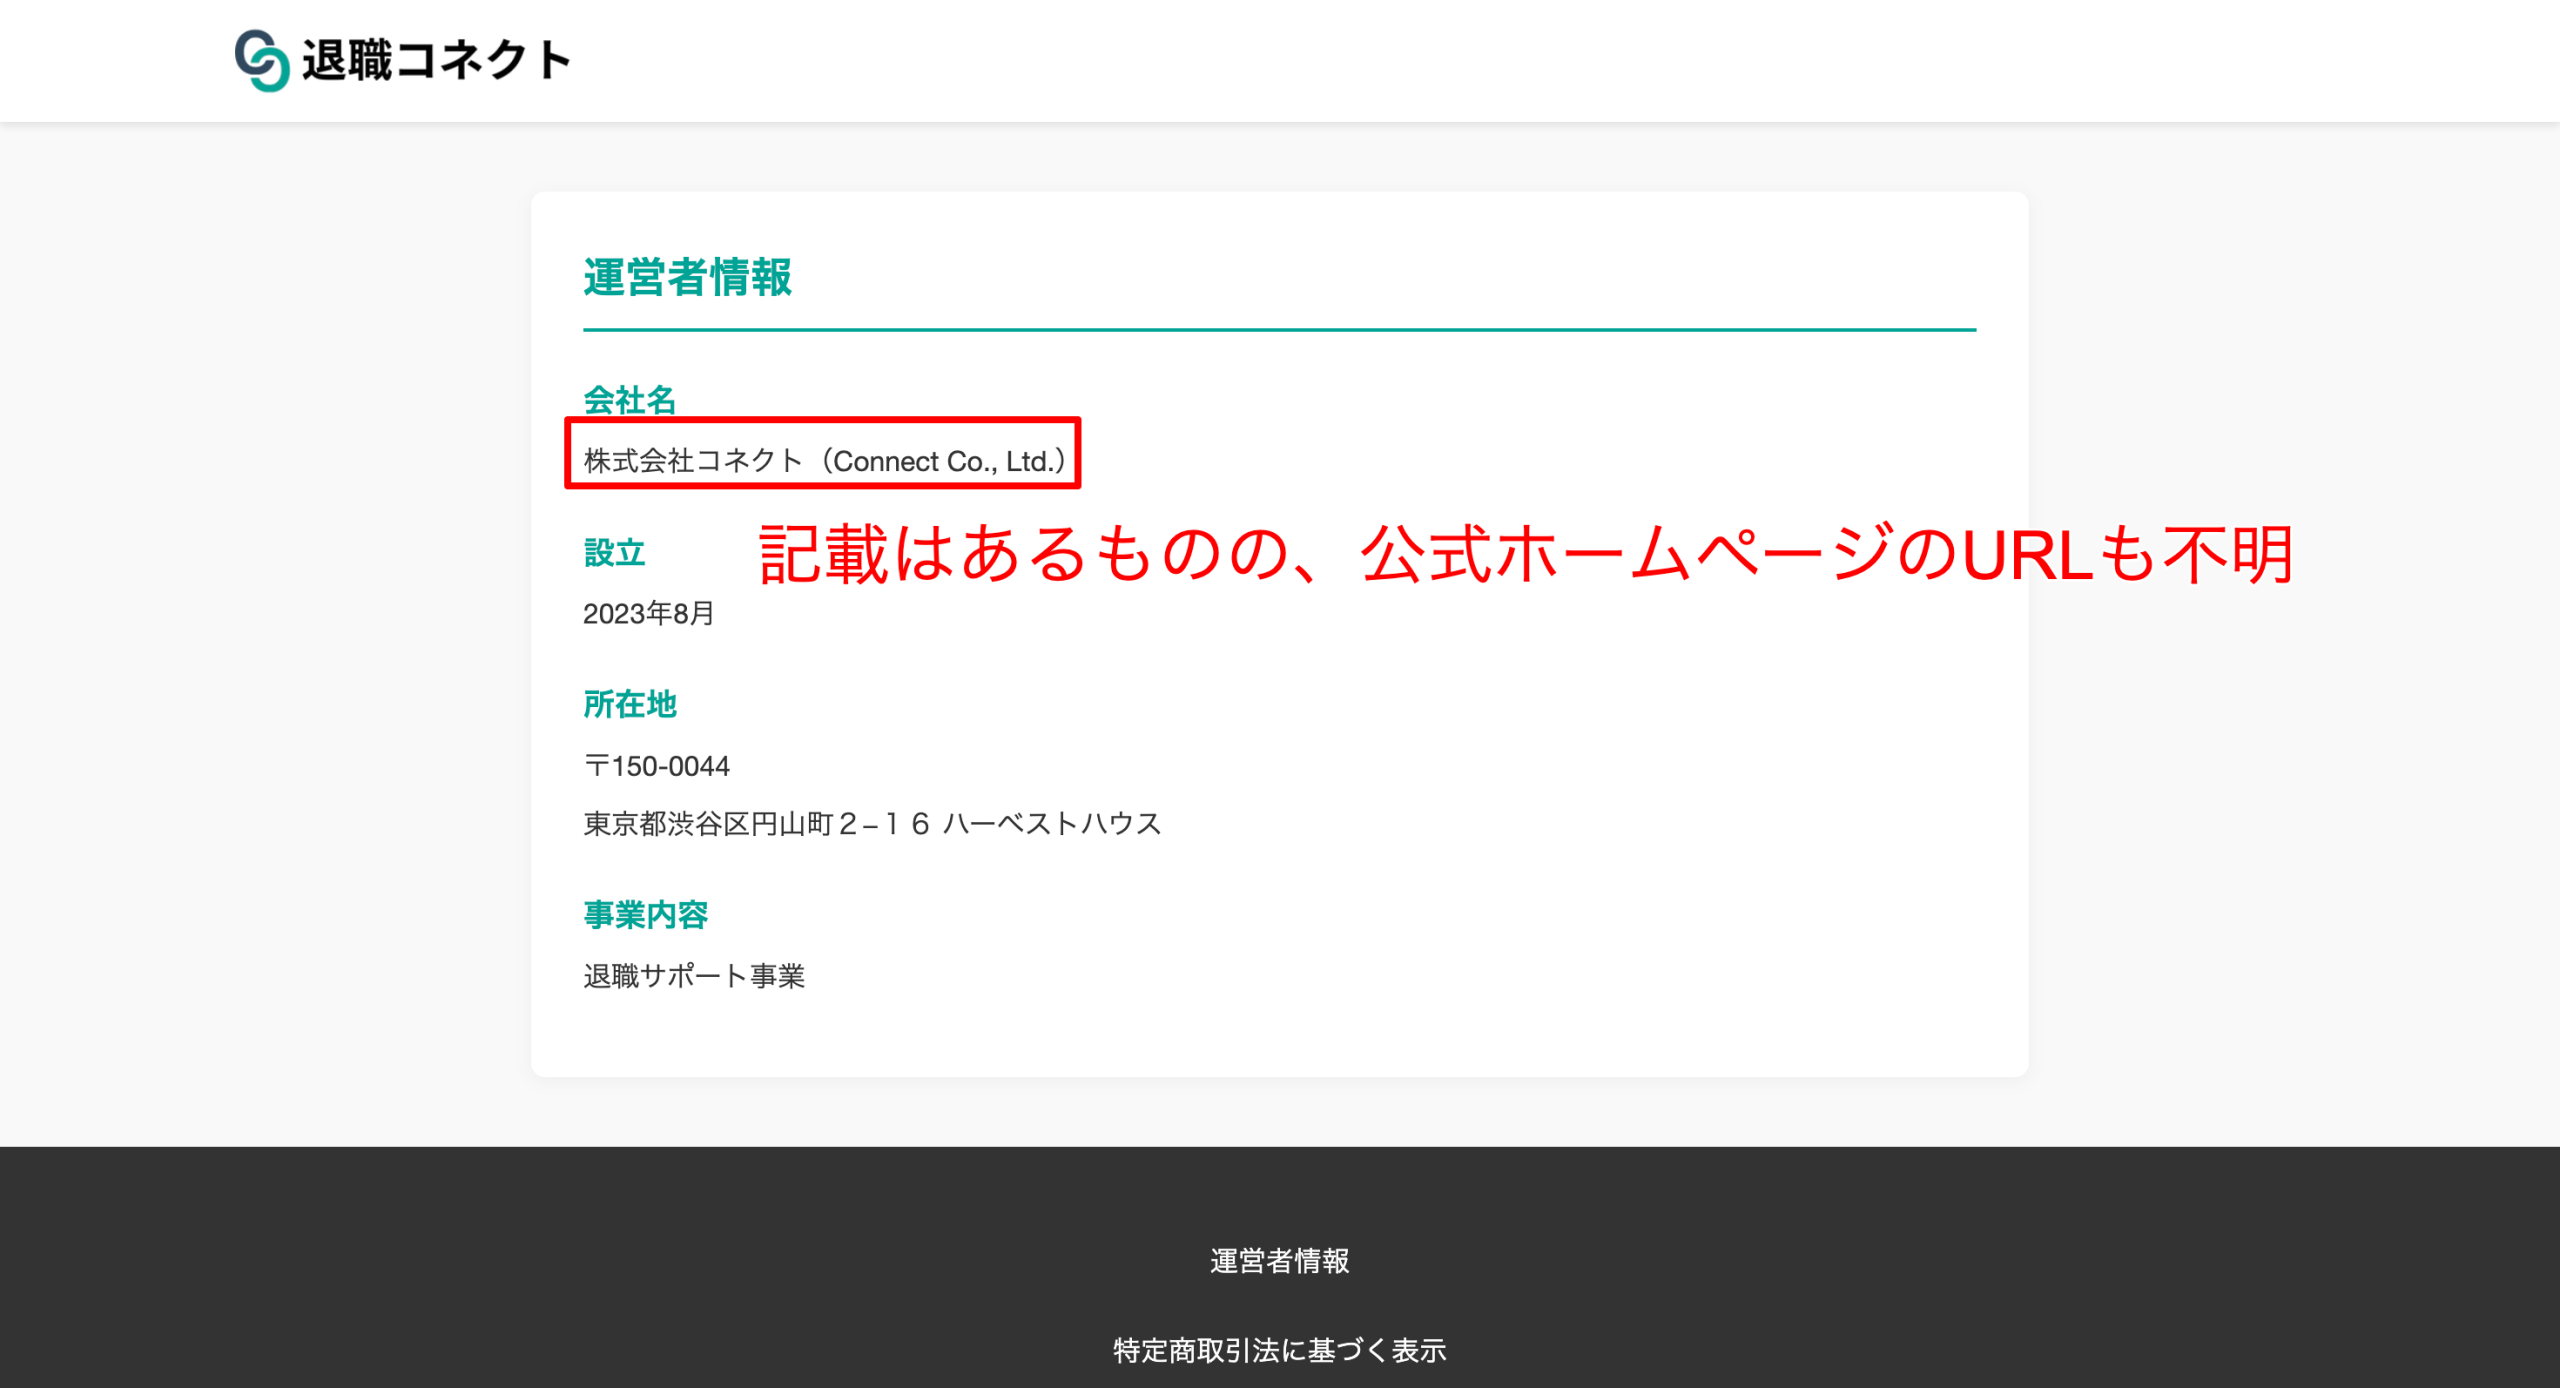Viewport: 2560px width, 1388px height.
Task: Select the founding date 2023年8月
Action: [649, 613]
